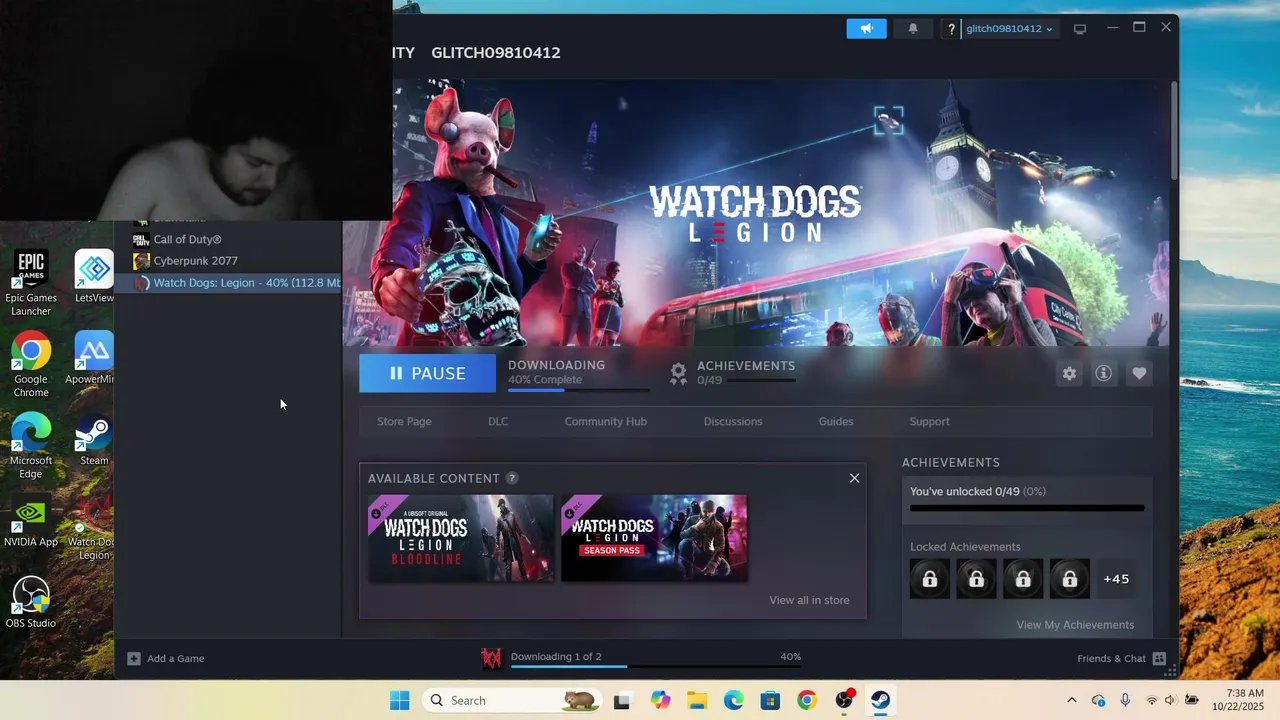Click the Achievements trophy icon
The width and height of the screenshot is (1280, 720).
coord(678,373)
